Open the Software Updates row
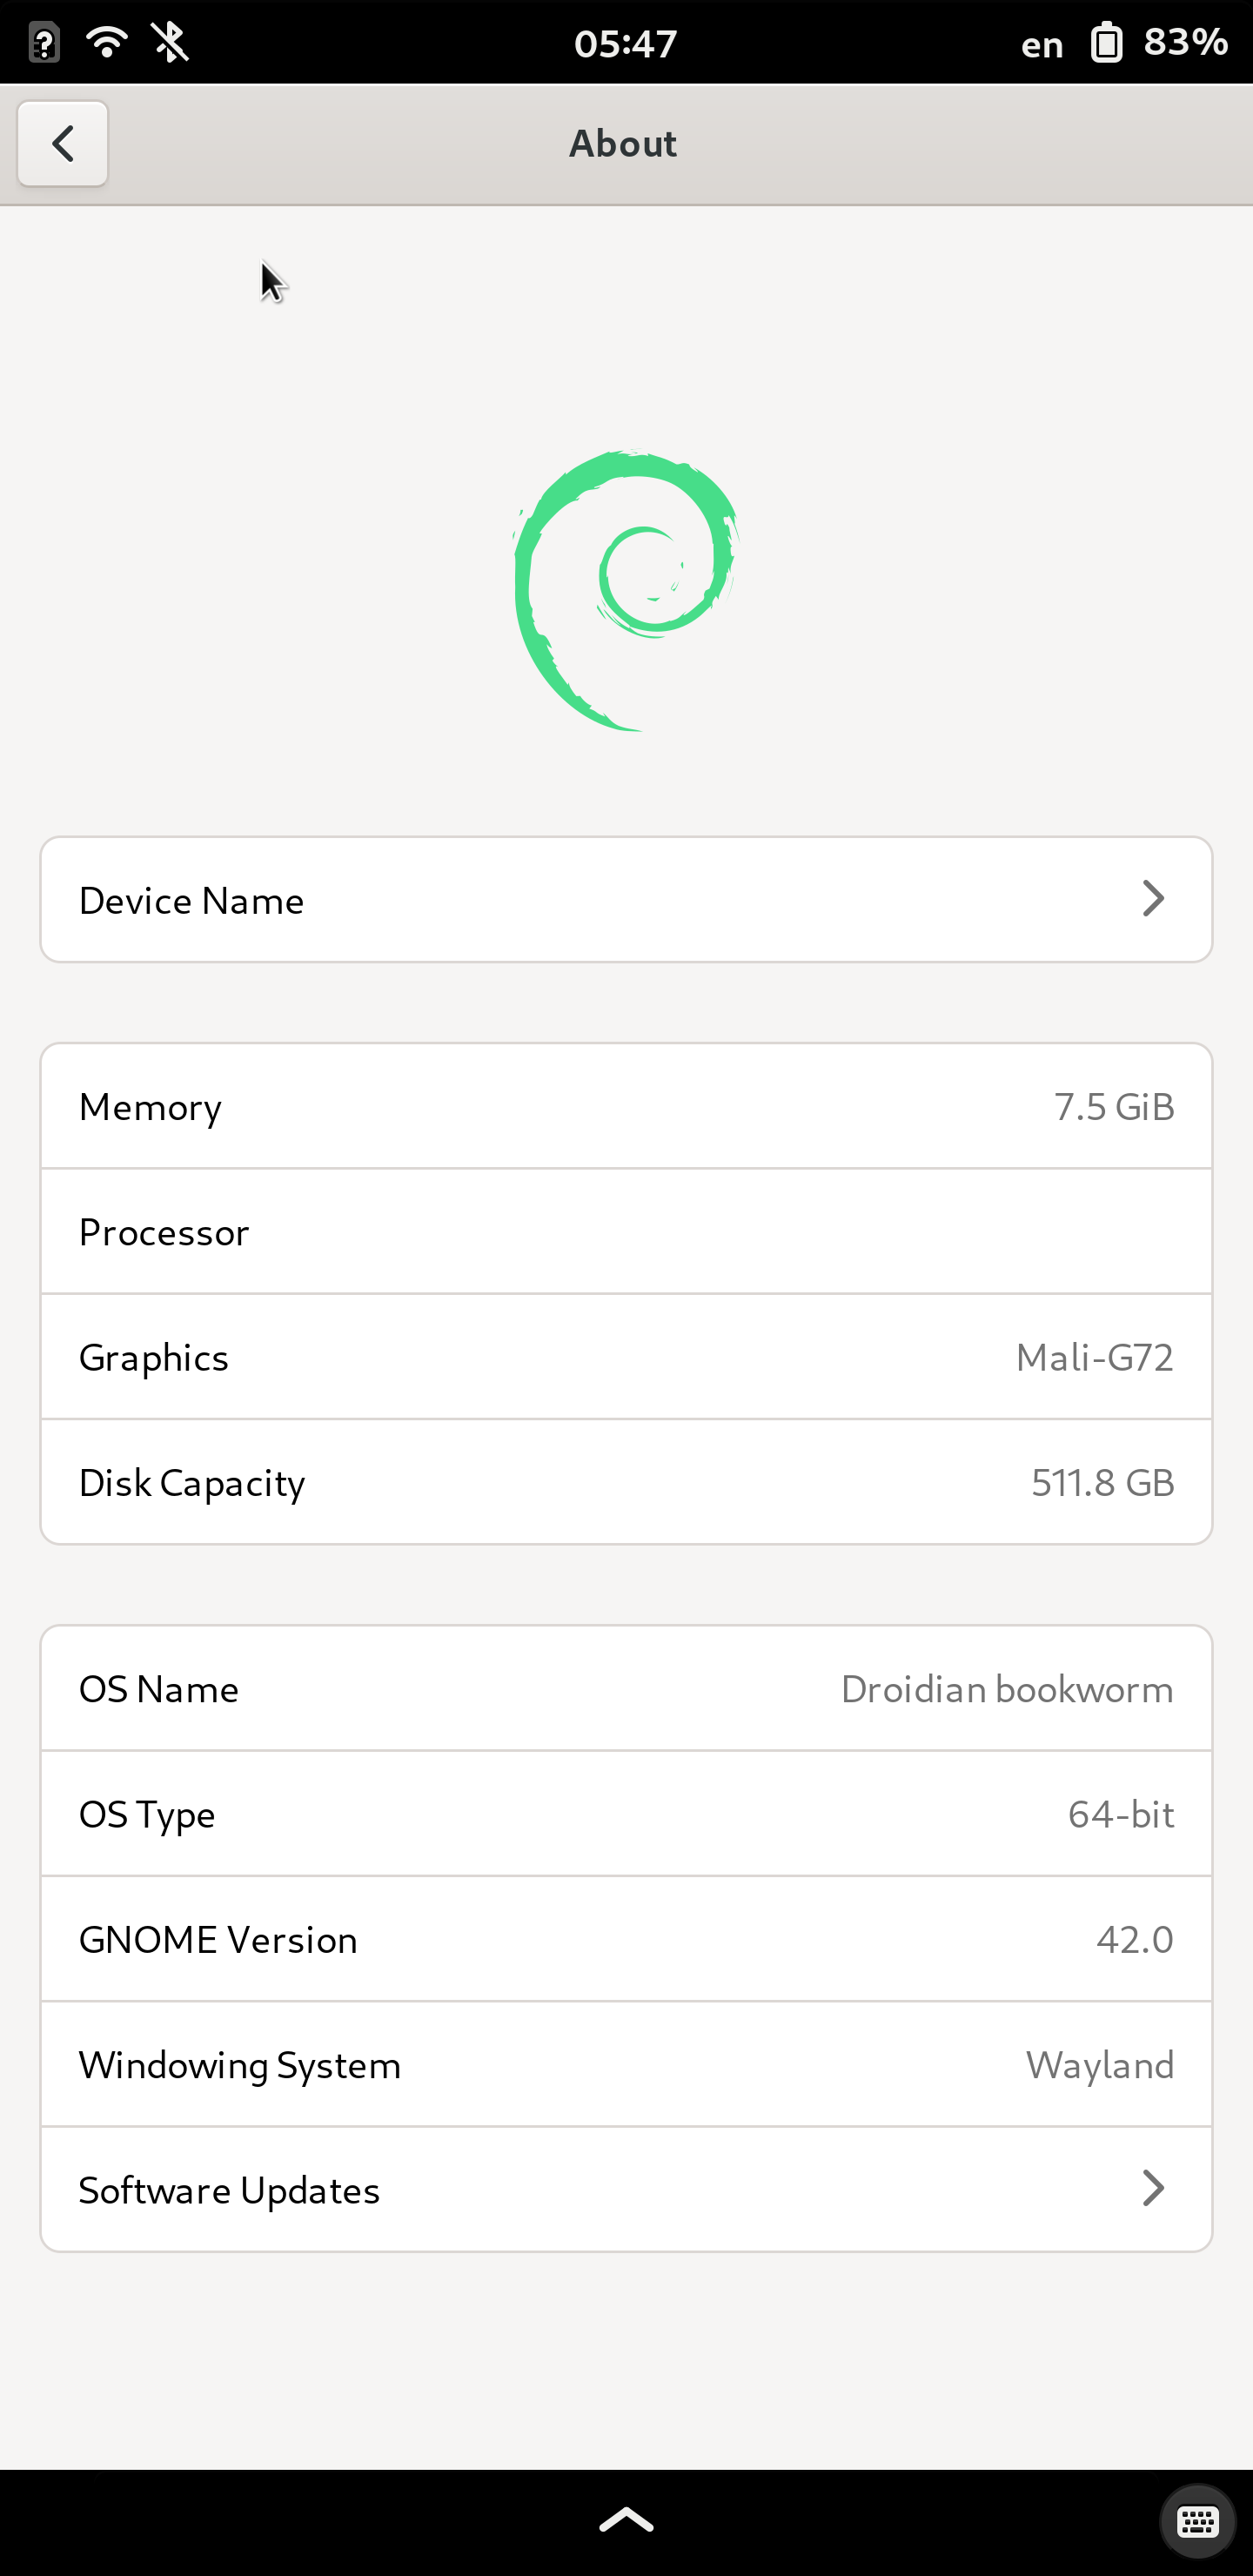This screenshot has width=1253, height=2576. pyautogui.click(x=626, y=2190)
